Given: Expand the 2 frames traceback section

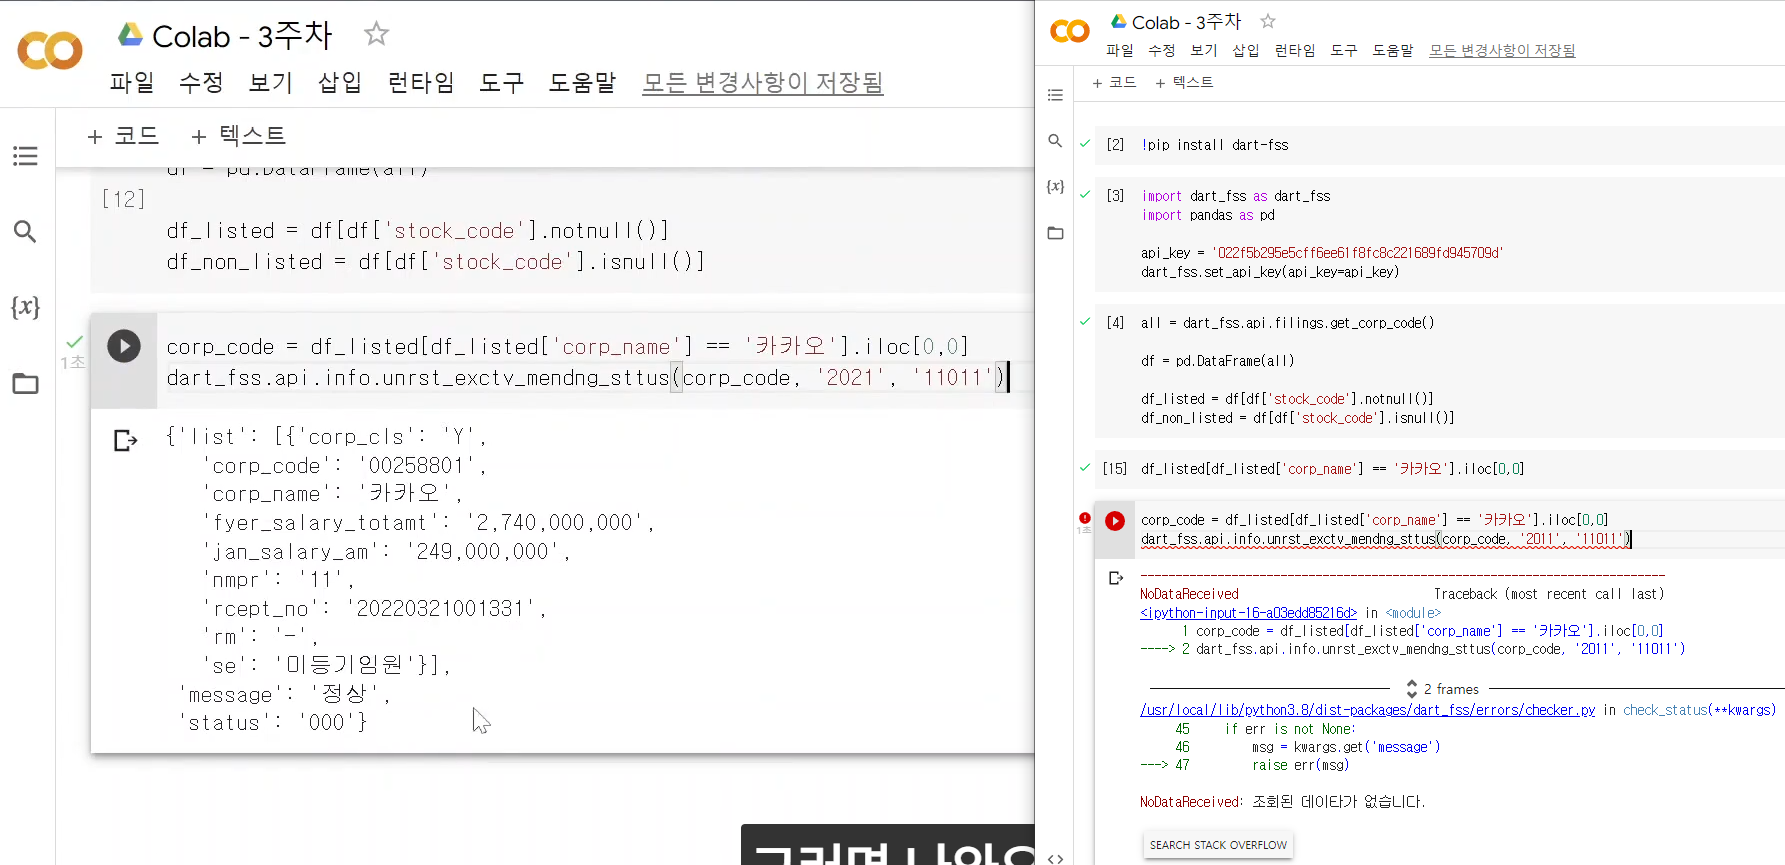Looking at the screenshot, I should pos(1443,689).
